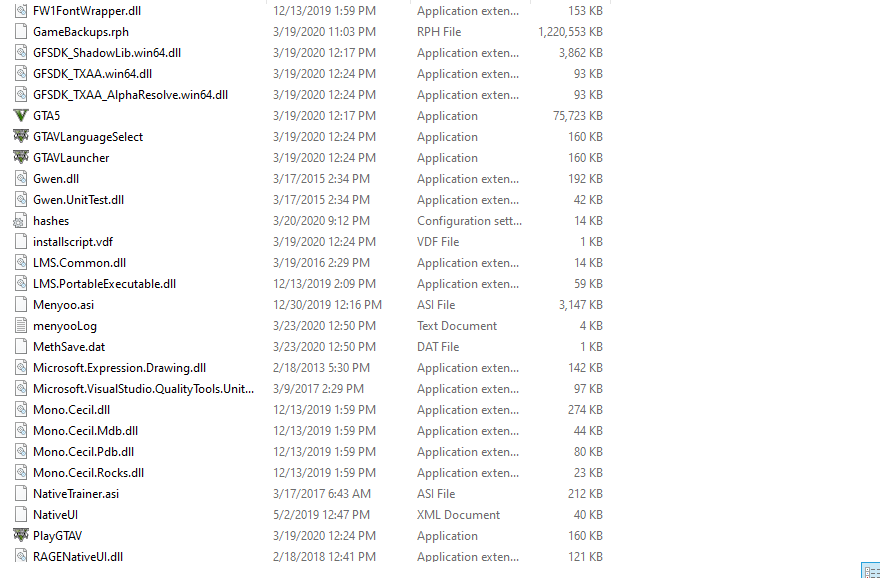Select the file name RAGENativeUI.dll
This screenshot has width=880, height=578.
point(78,557)
